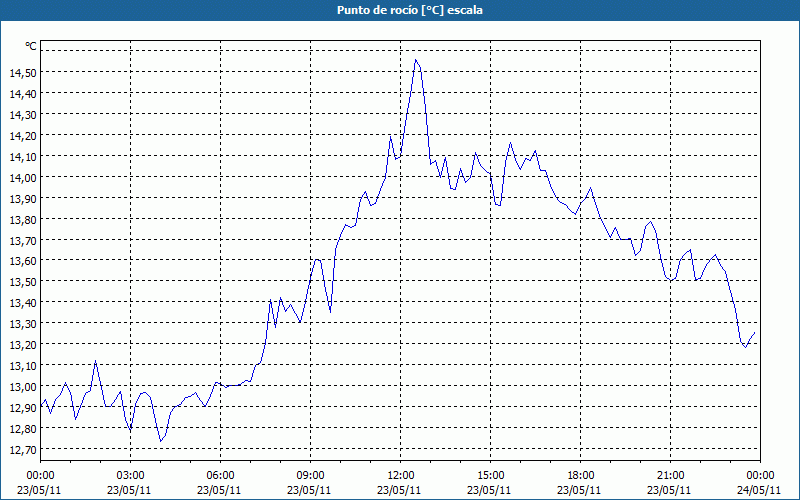Click the 13,30 y-axis label
Screen dimensions: 800x500
pos(23,323)
